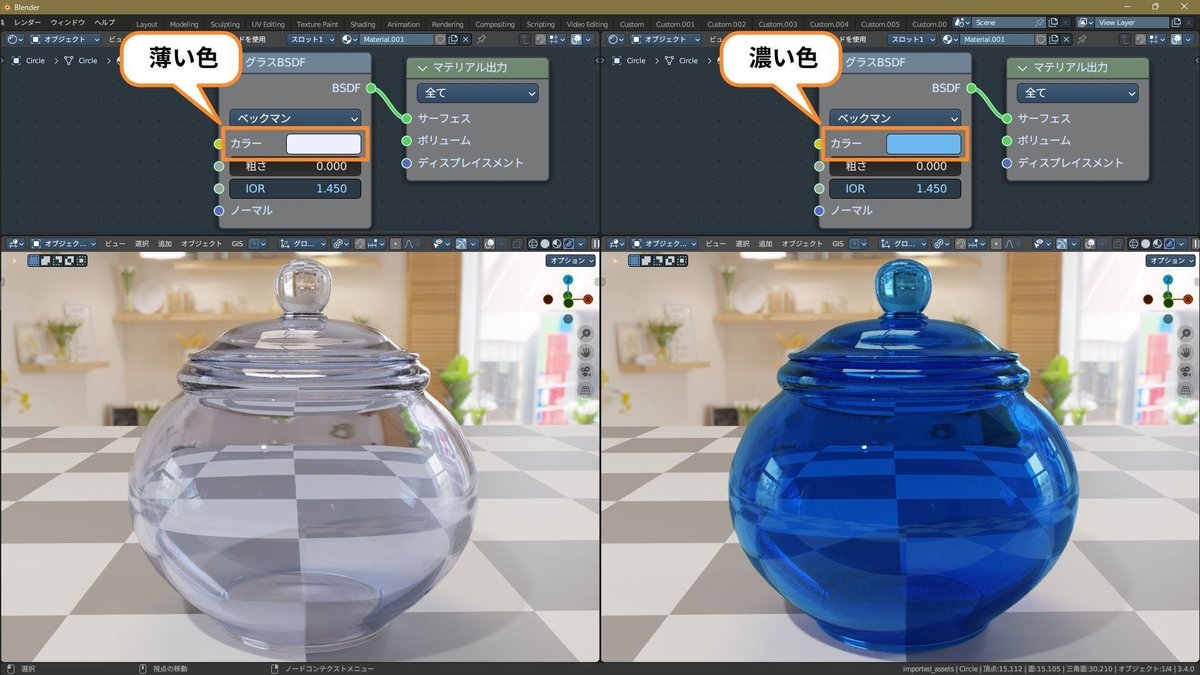This screenshot has height=675, width=1200.
Task: Toggle snap magnet in left viewport header
Action: coord(360,243)
